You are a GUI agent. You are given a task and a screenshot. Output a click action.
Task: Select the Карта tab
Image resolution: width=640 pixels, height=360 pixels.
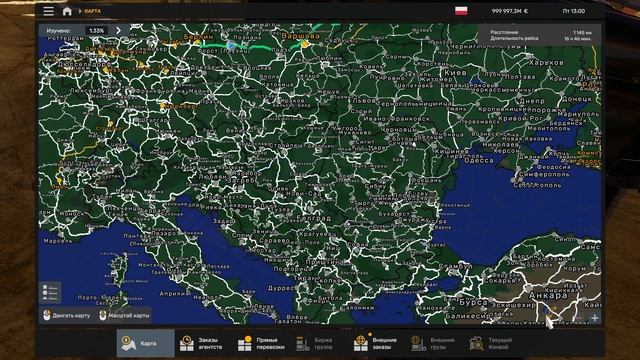(145, 343)
